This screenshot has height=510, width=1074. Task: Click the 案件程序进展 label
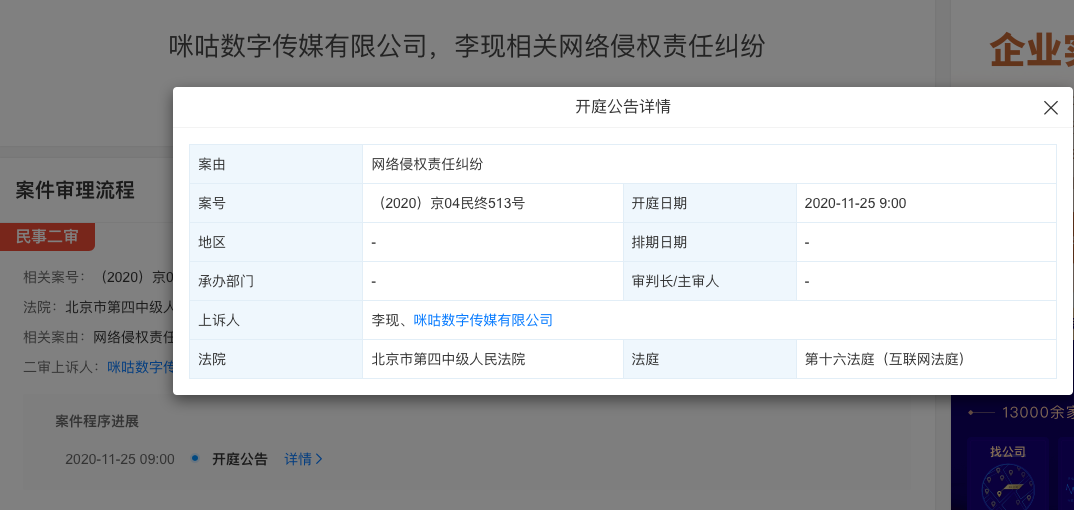97,421
